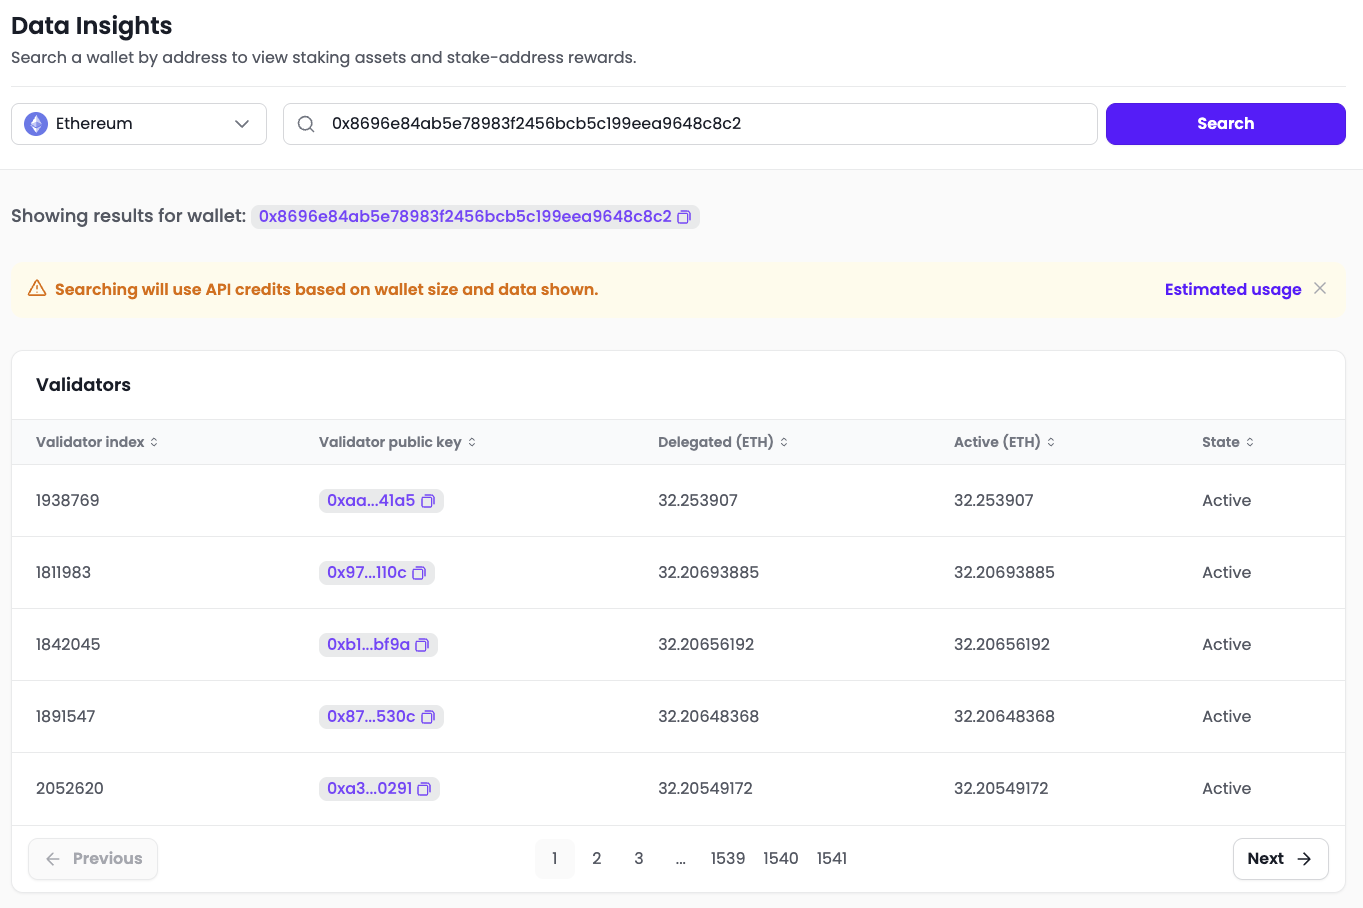The height and width of the screenshot is (908, 1363).
Task: Dismiss the API credits warning banner
Action: point(1320,288)
